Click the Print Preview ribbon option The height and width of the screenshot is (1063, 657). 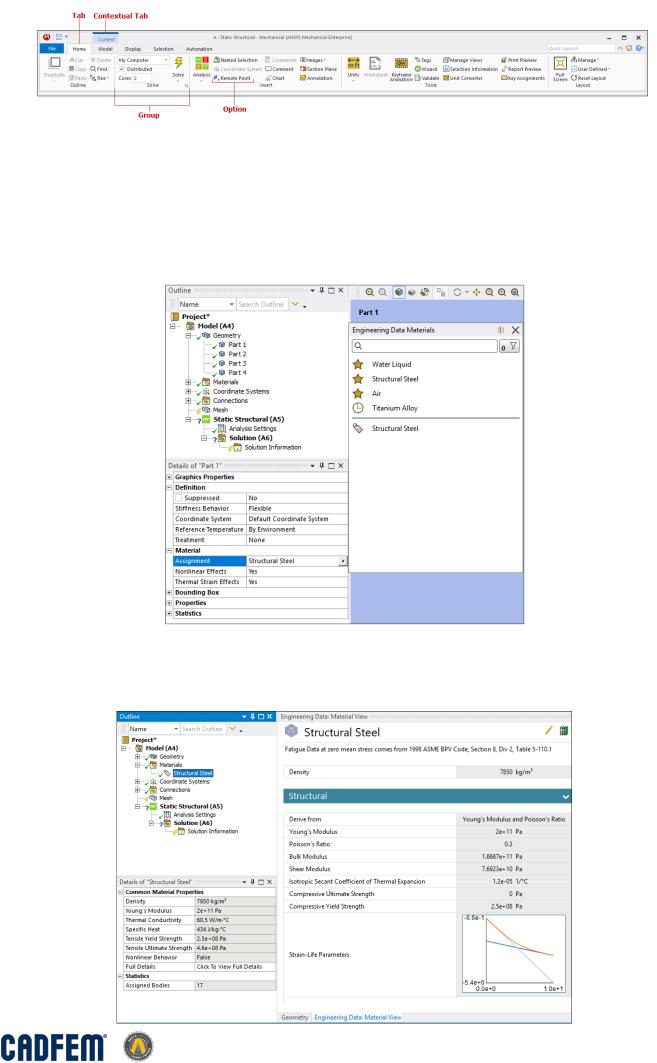tap(519, 60)
